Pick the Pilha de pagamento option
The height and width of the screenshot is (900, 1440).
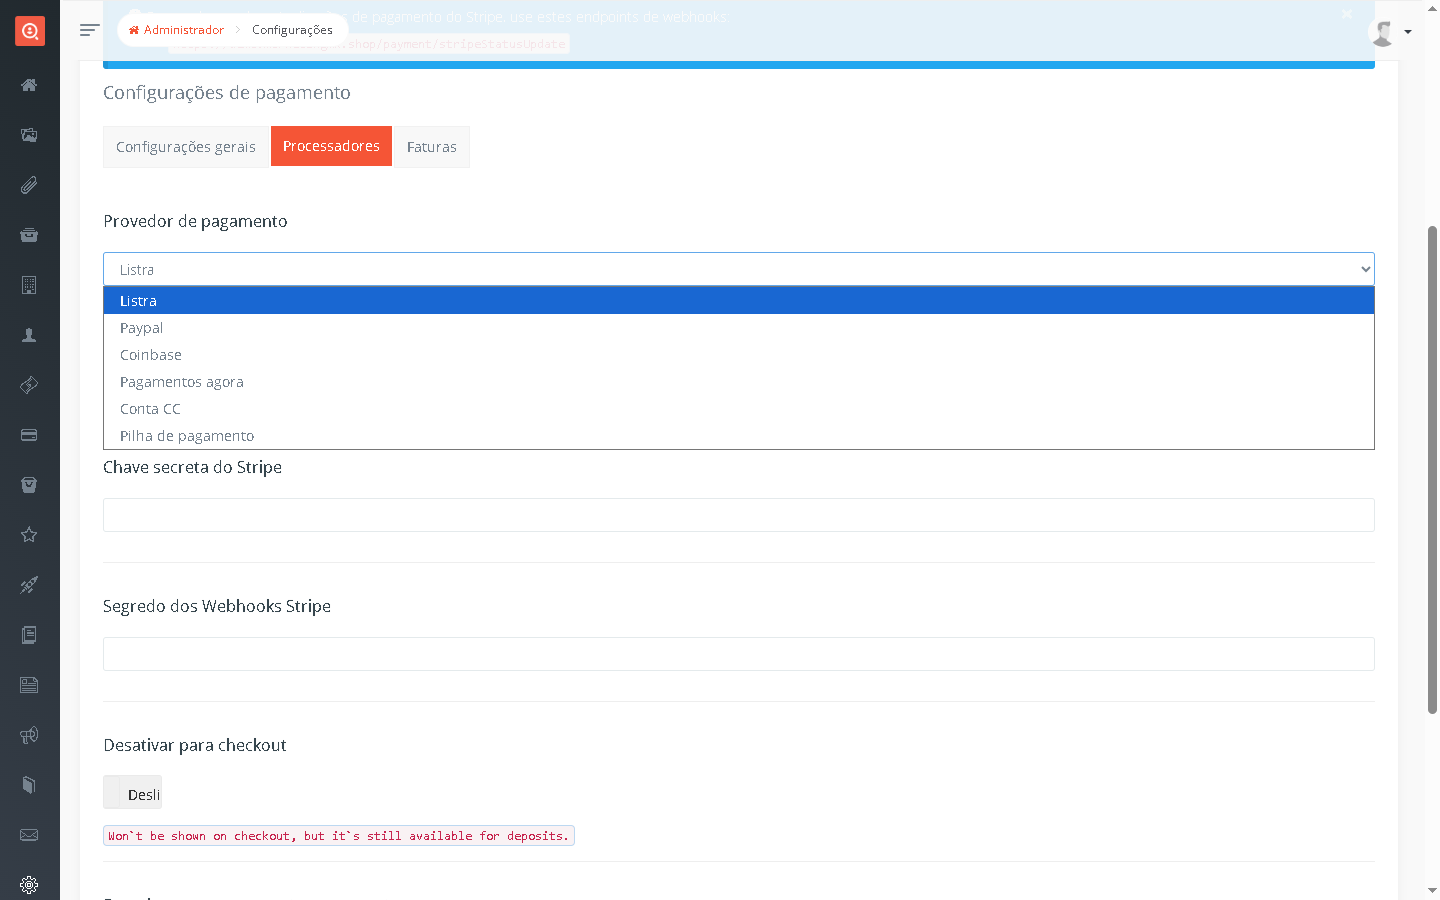tap(187, 436)
